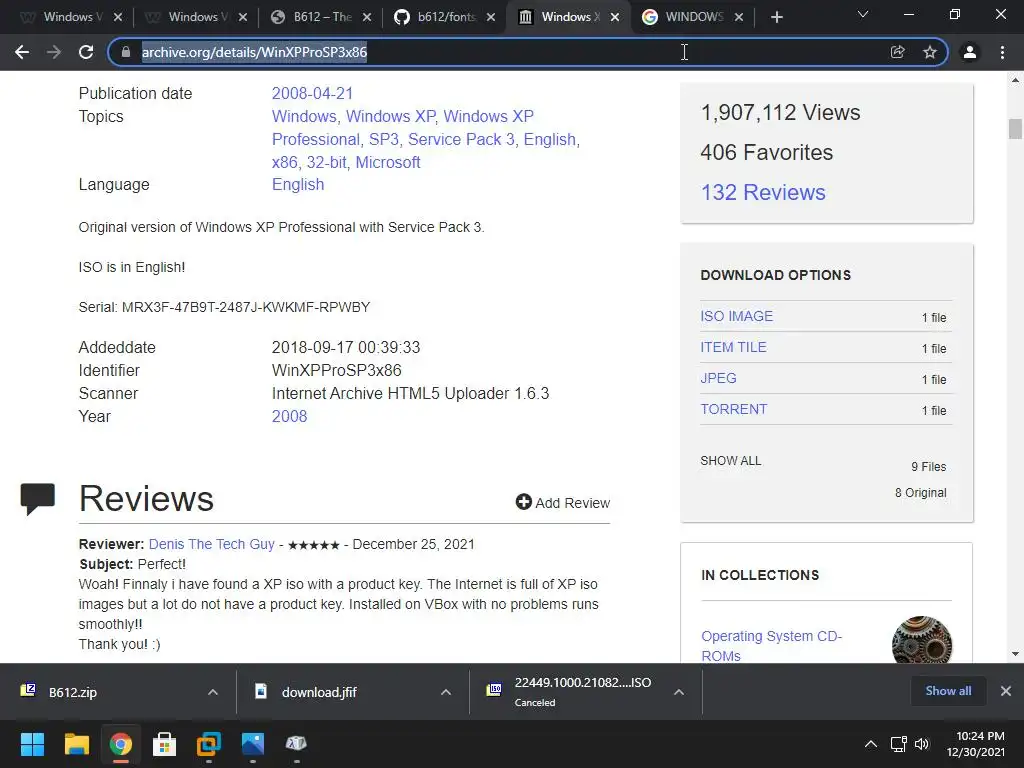Viewport: 1024px width, 768px height.
Task: Open the Service Pack 3 topic link
Action: 461,140
